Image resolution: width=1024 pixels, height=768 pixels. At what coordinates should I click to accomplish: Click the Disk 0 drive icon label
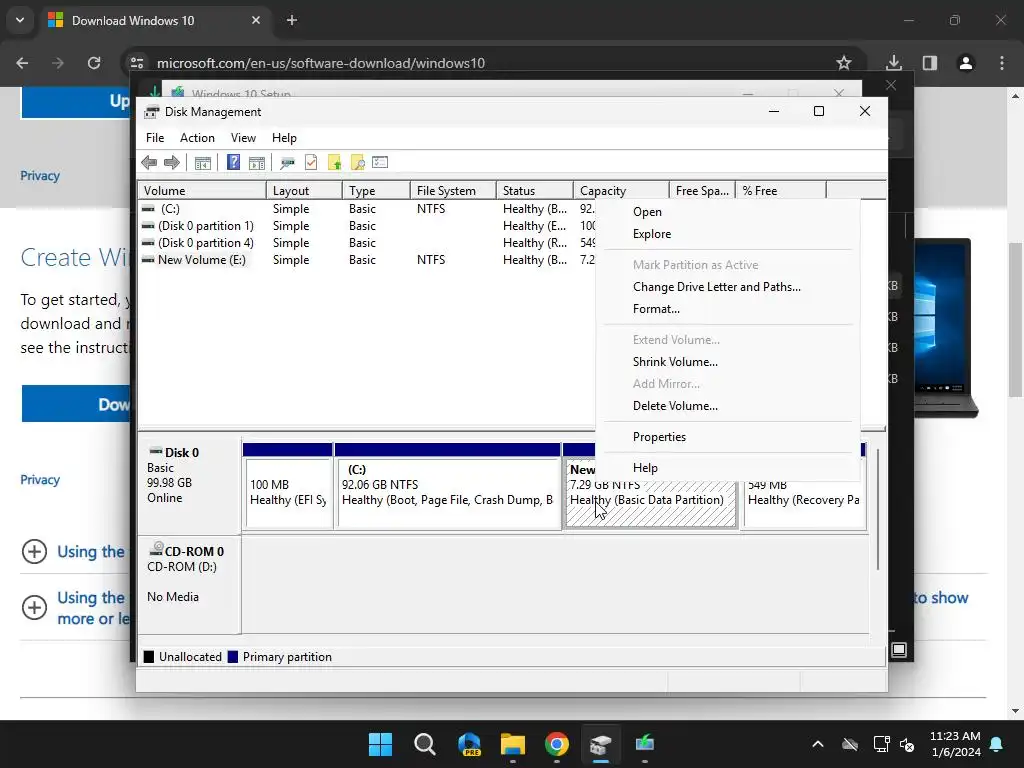pyautogui.click(x=174, y=453)
